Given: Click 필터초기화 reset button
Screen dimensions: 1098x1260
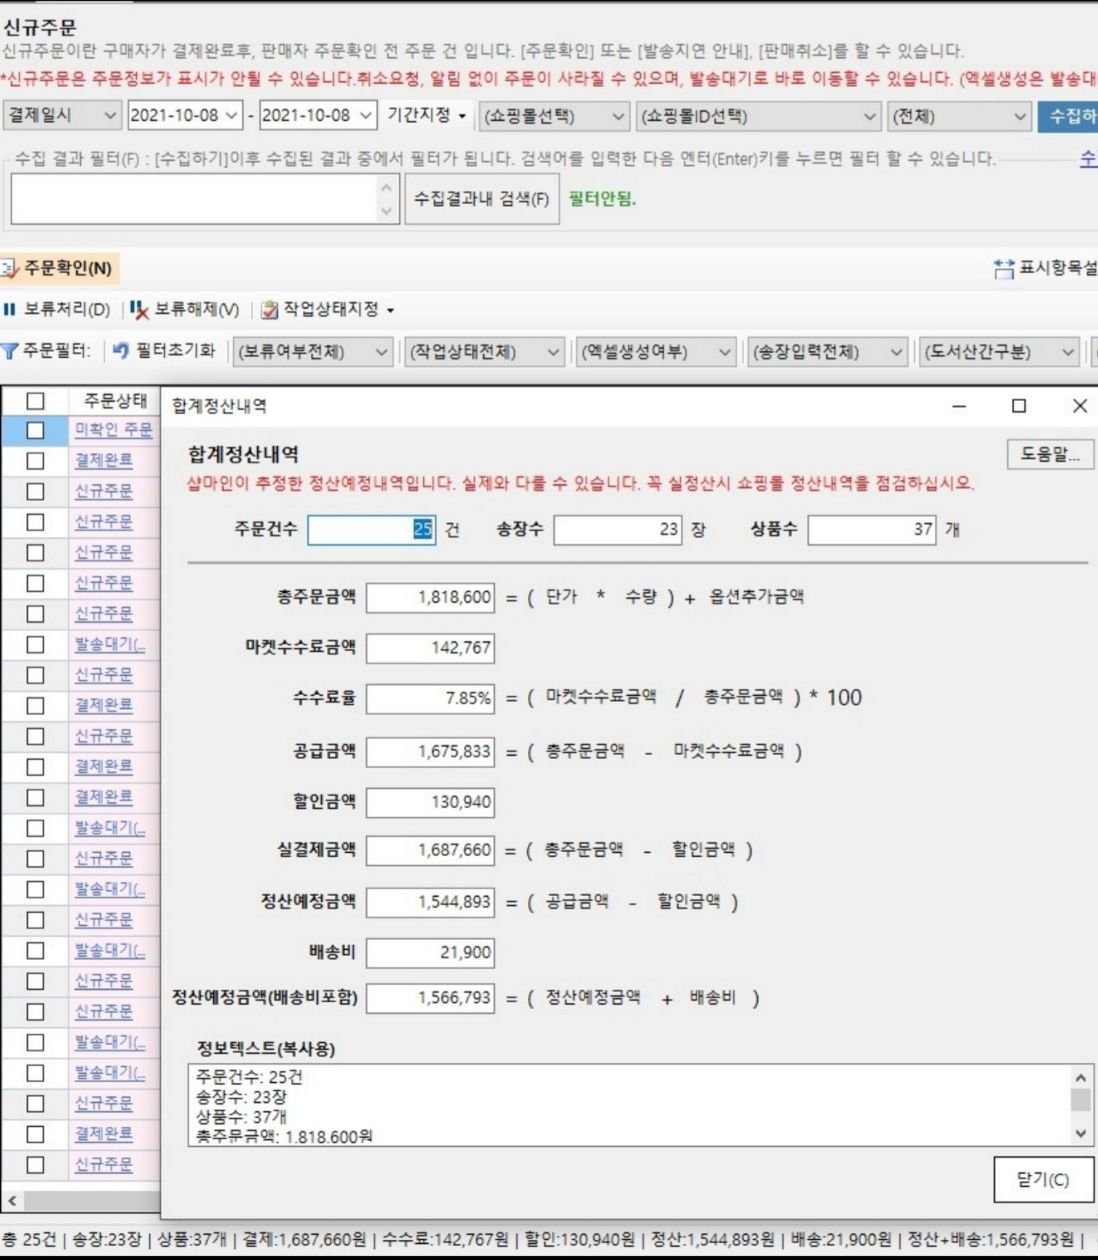Looking at the screenshot, I should (x=163, y=351).
